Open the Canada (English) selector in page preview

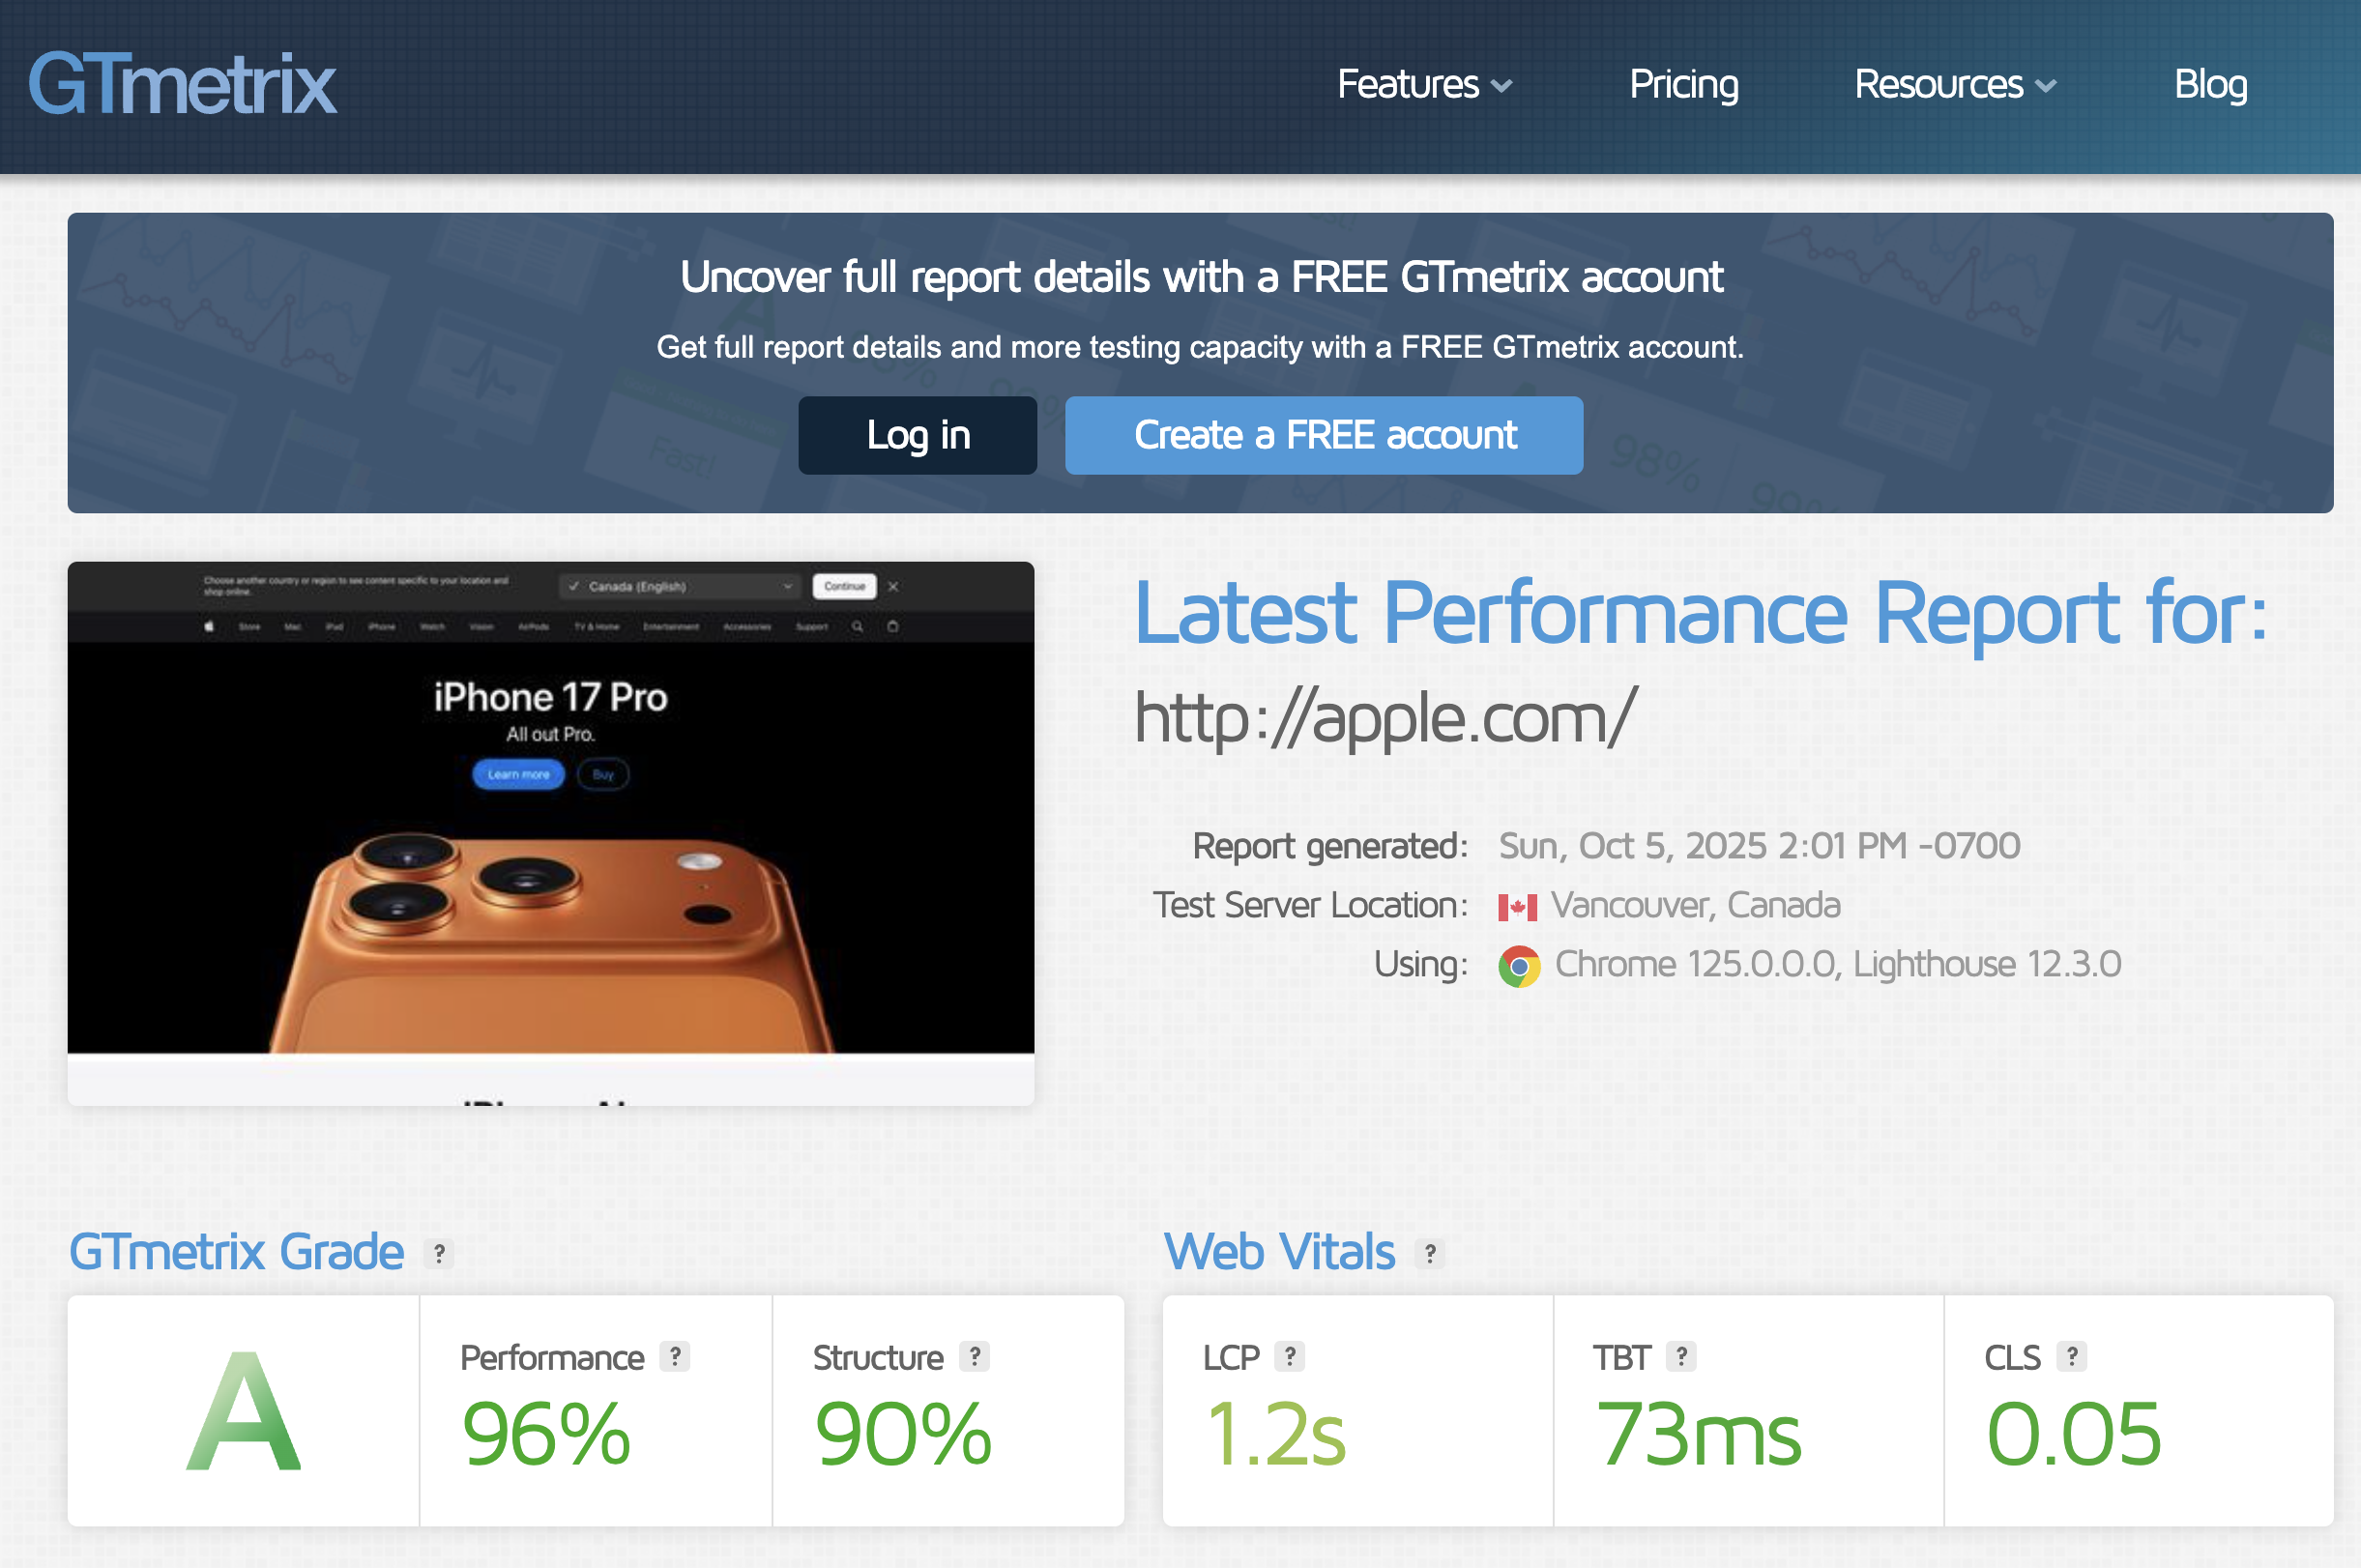(x=680, y=586)
